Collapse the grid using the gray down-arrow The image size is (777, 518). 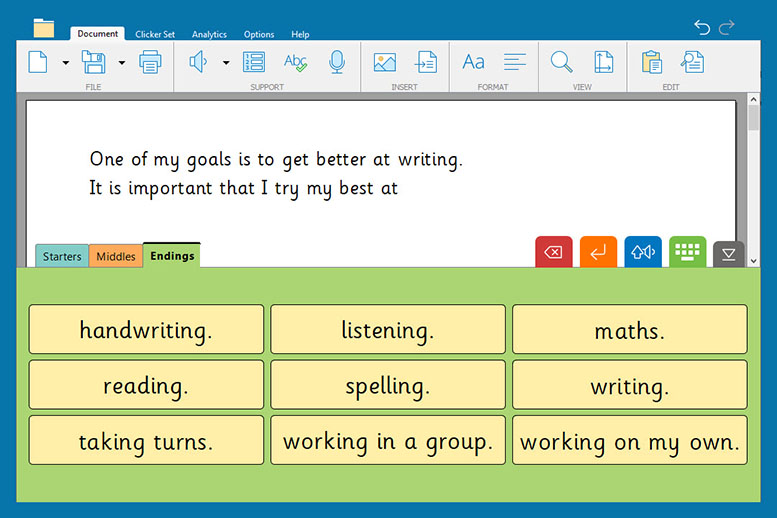point(728,254)
